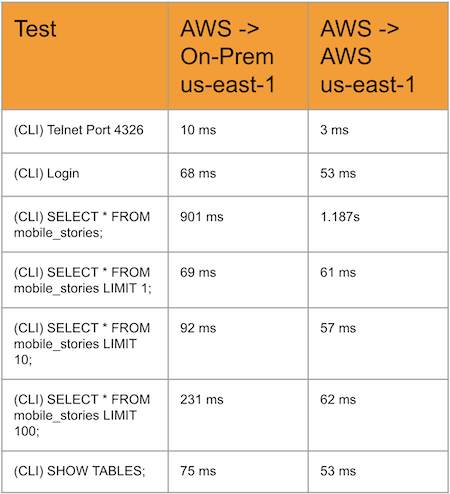450x494 pixels.
Task: Click the SELECT * FROM mobile_stories; cell
Action: point(85,224)
